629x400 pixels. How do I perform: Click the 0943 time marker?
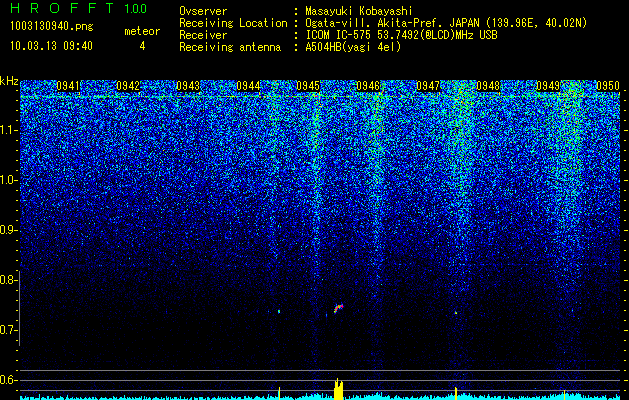[188, 86]
